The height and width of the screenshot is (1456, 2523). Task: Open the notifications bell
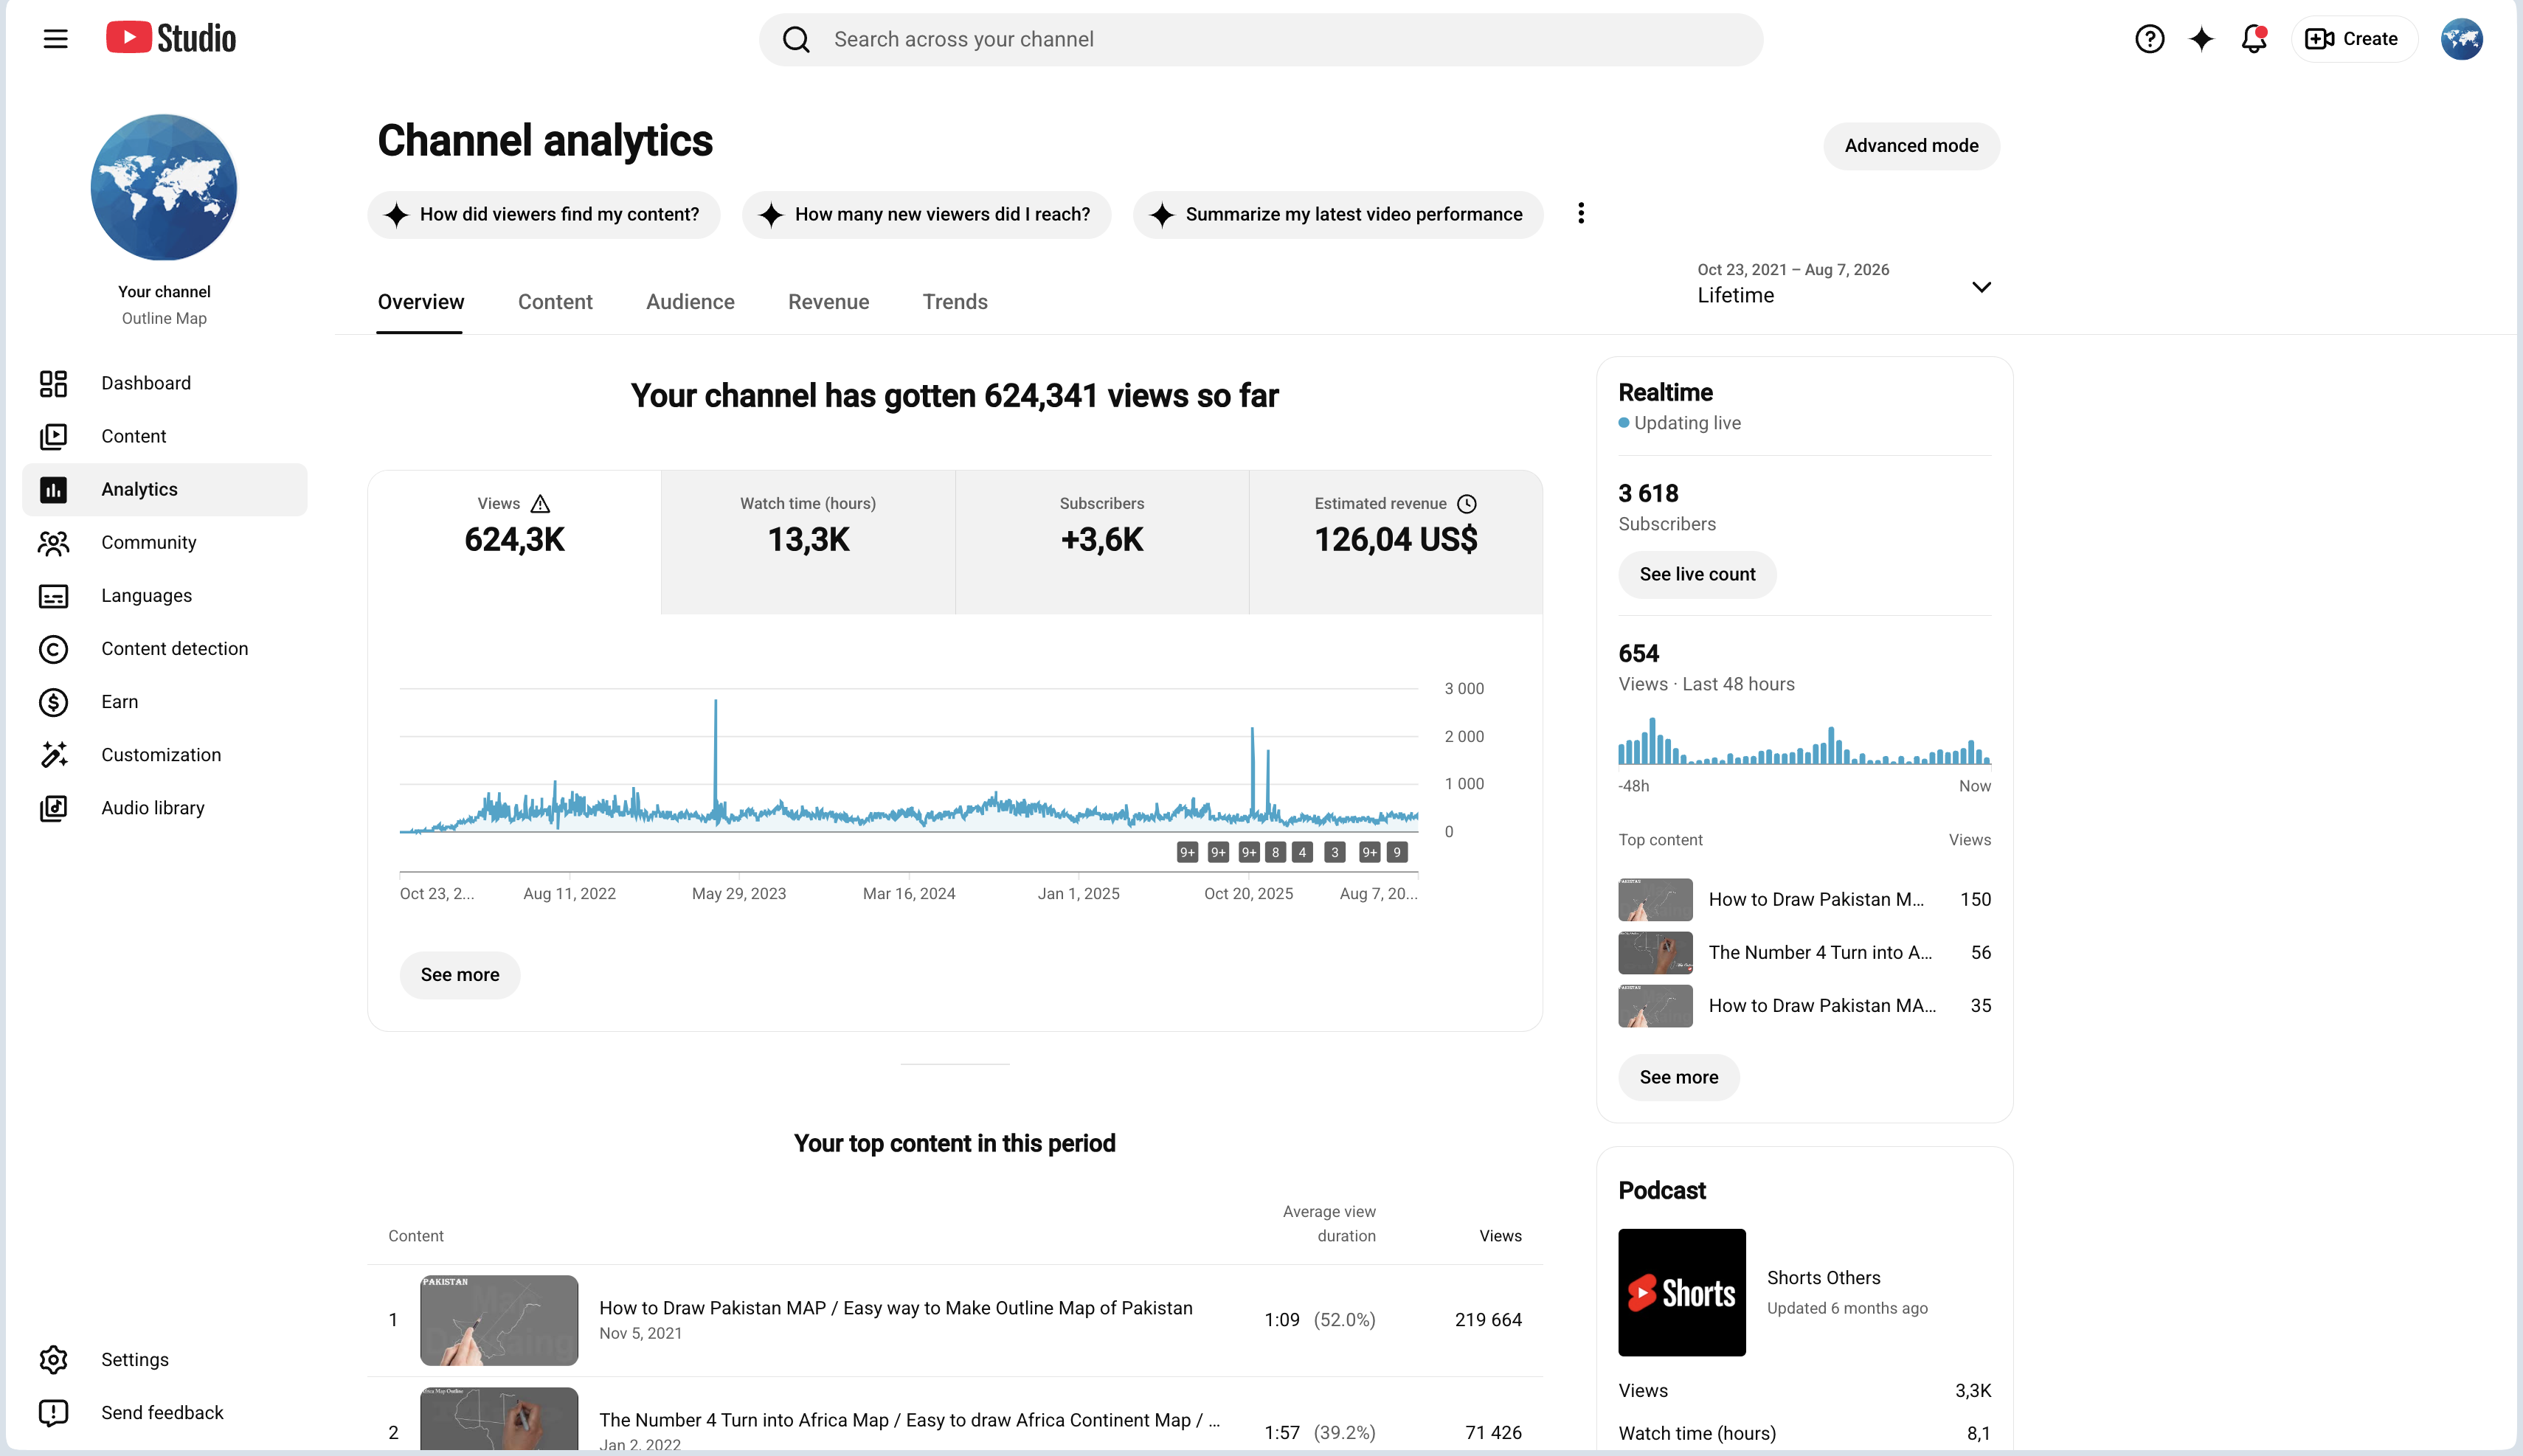[2253, 39]
